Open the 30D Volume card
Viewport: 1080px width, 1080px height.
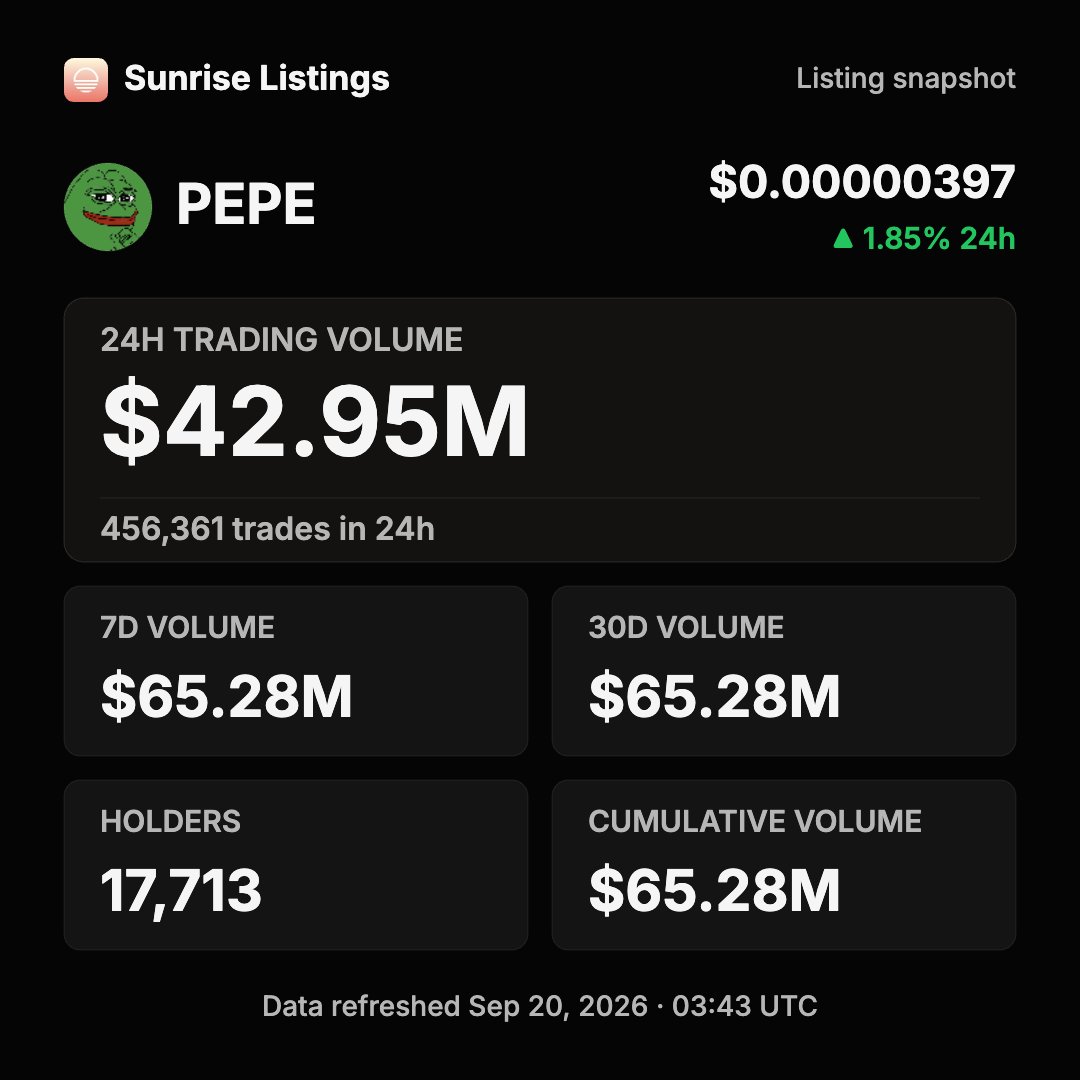[x=784, y=671]
